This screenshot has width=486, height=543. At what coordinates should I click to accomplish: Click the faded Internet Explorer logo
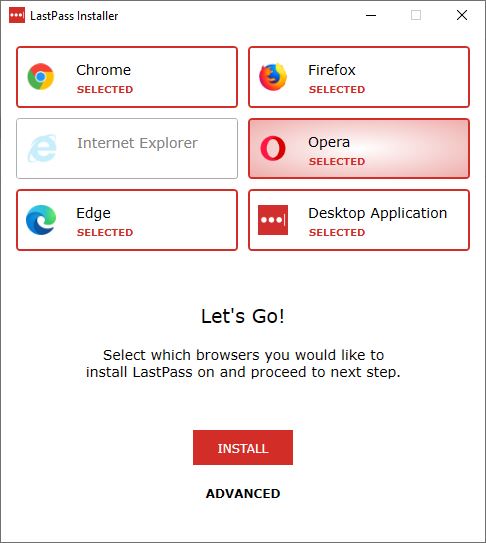42,148
